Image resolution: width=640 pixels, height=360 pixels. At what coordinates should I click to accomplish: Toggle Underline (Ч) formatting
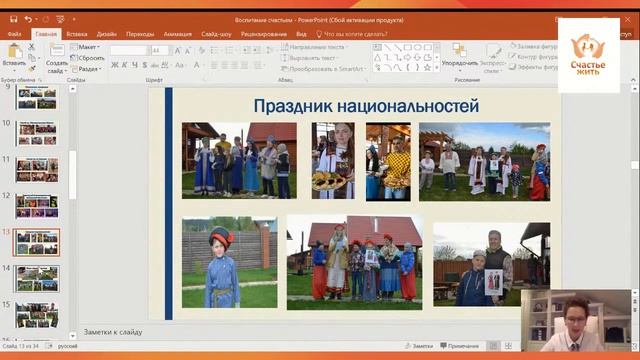pyautogui.click(x=135, y=65)
